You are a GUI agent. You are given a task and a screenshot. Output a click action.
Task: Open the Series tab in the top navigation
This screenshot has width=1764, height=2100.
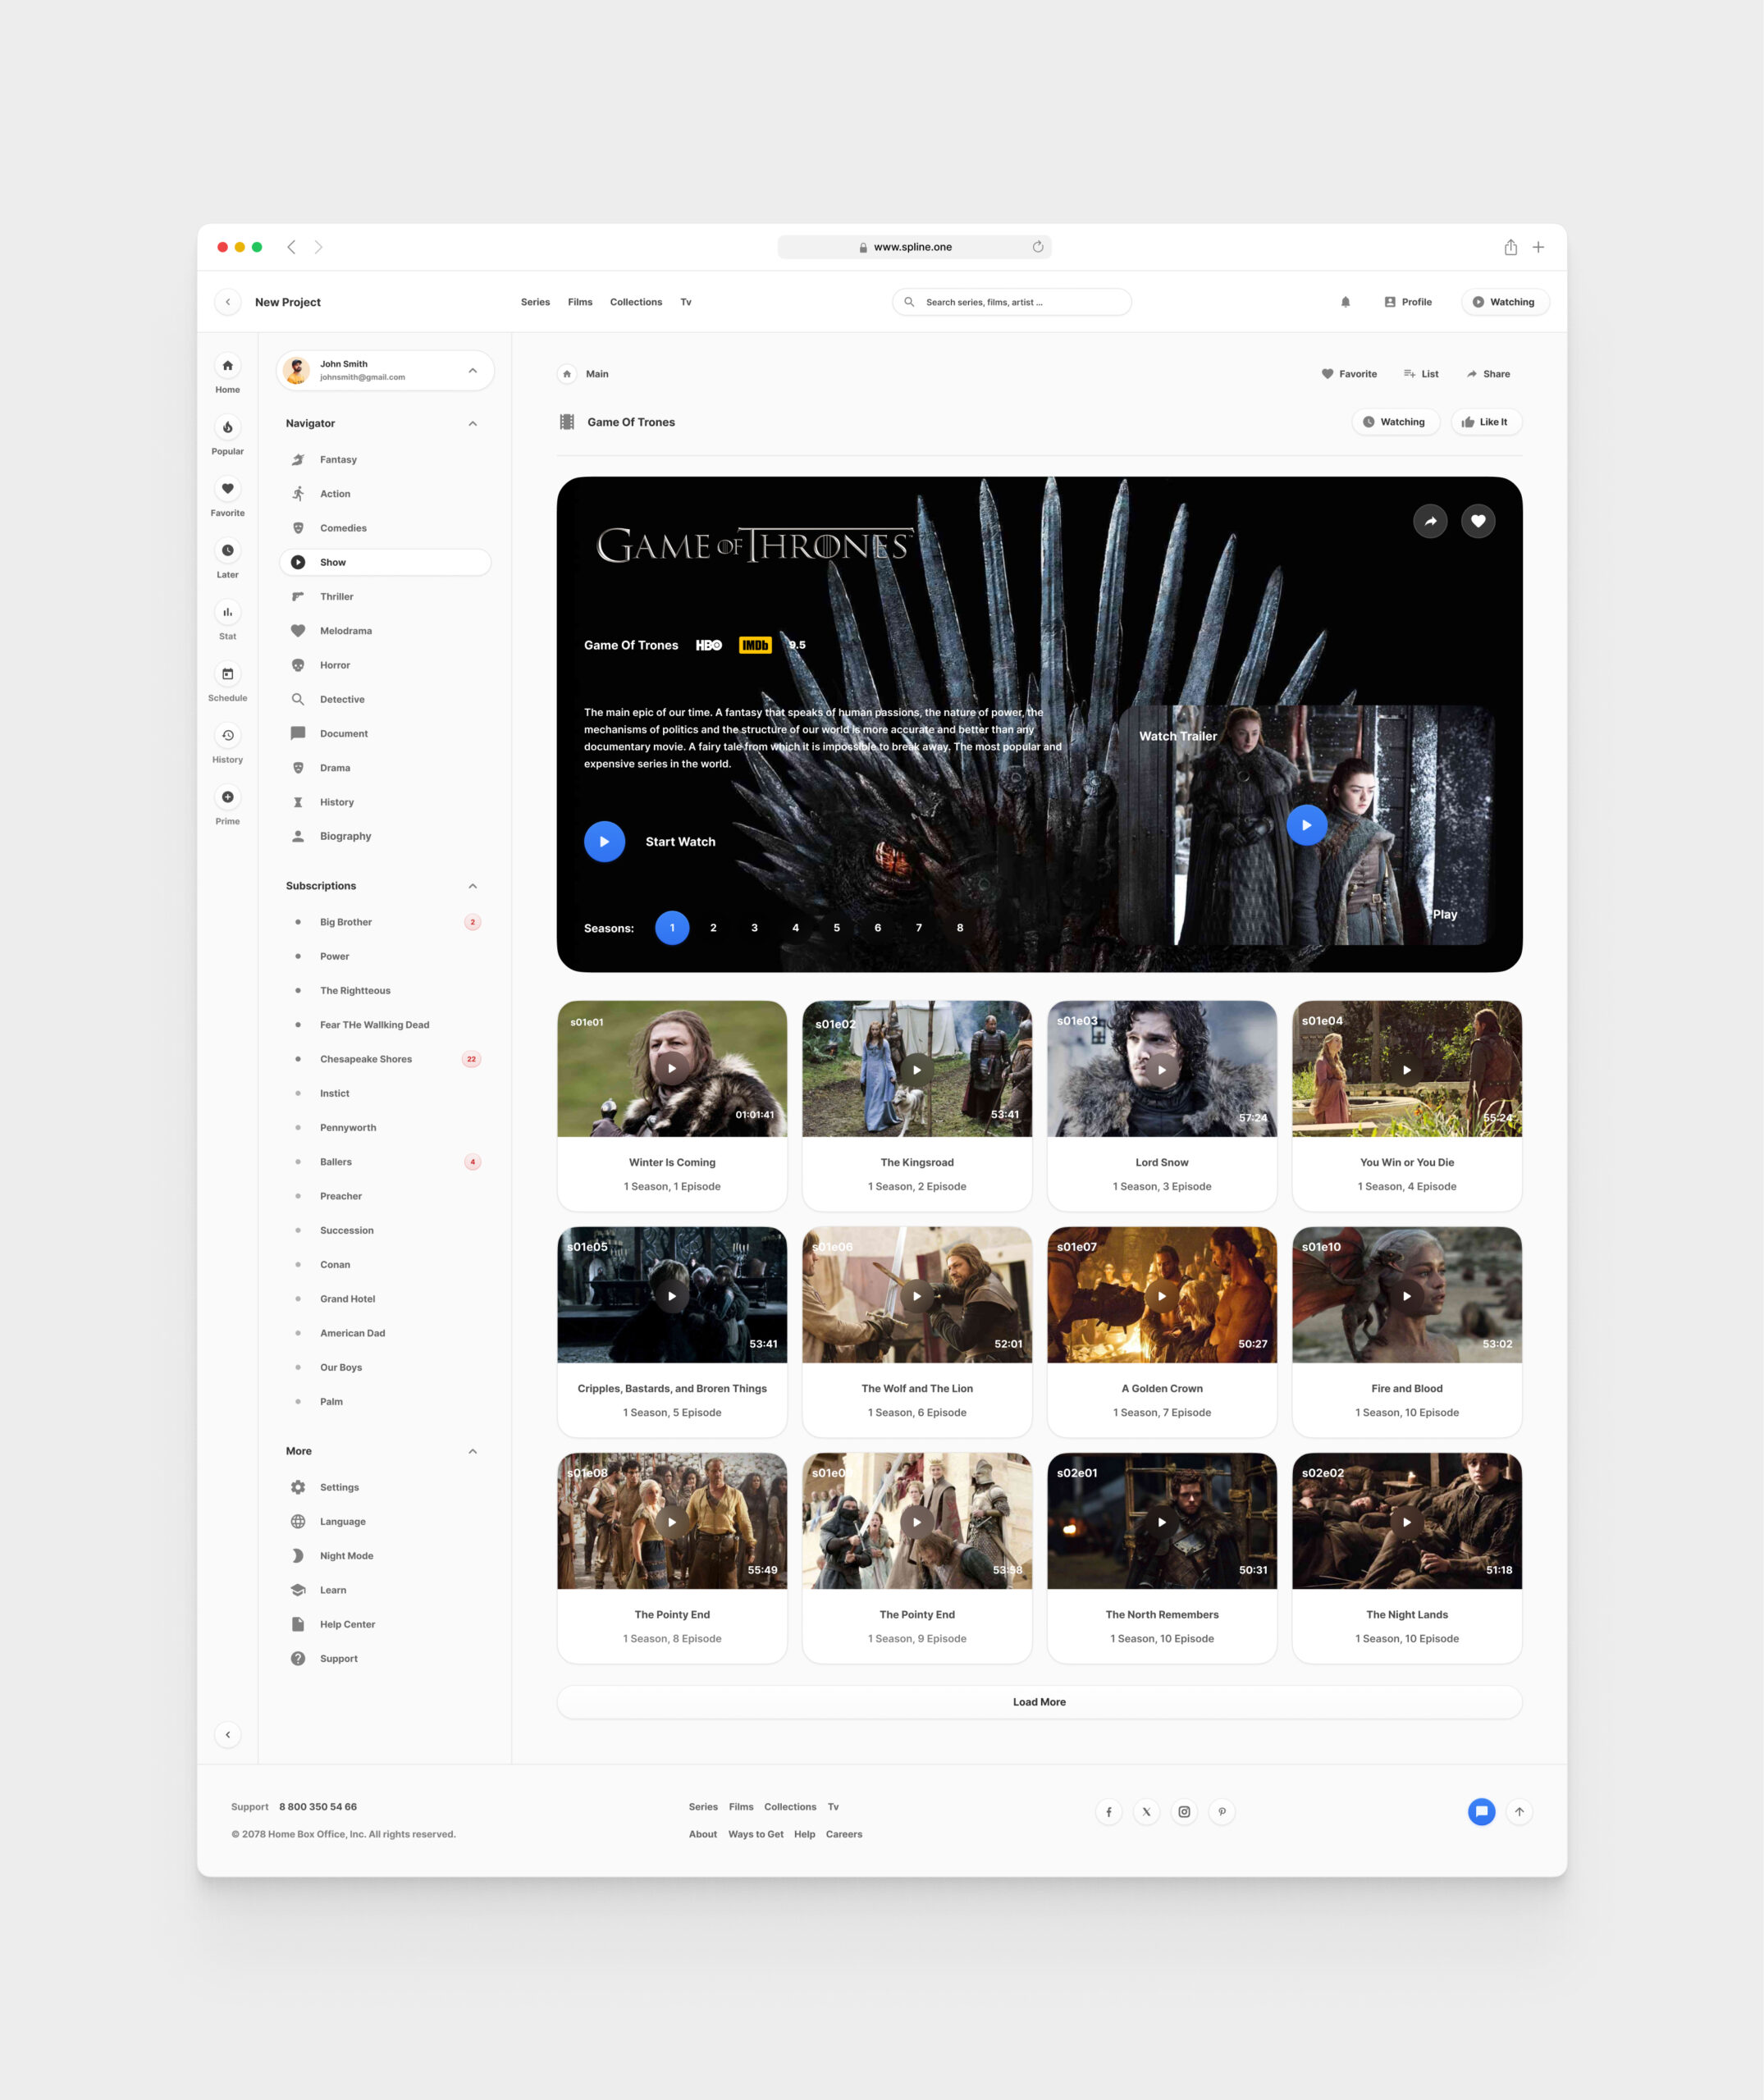pyautogui.click(x=535, y=302)
